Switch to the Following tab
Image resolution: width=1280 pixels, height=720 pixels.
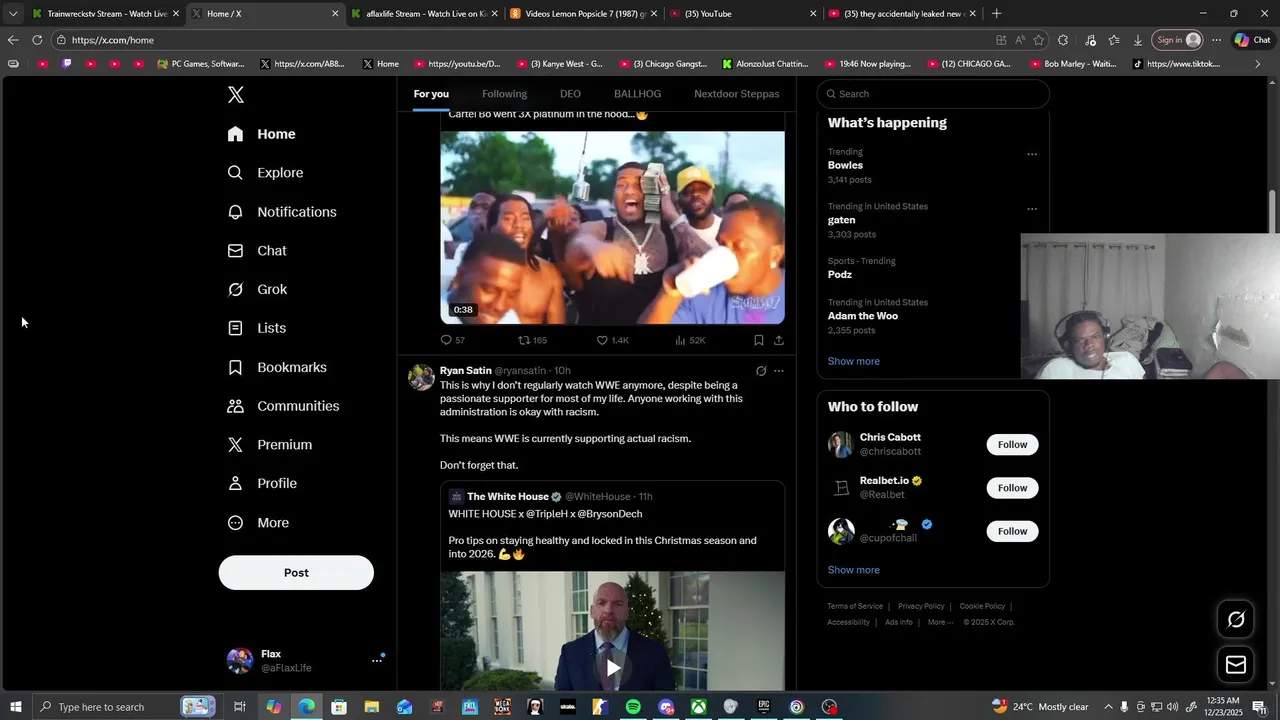(504, 94)
